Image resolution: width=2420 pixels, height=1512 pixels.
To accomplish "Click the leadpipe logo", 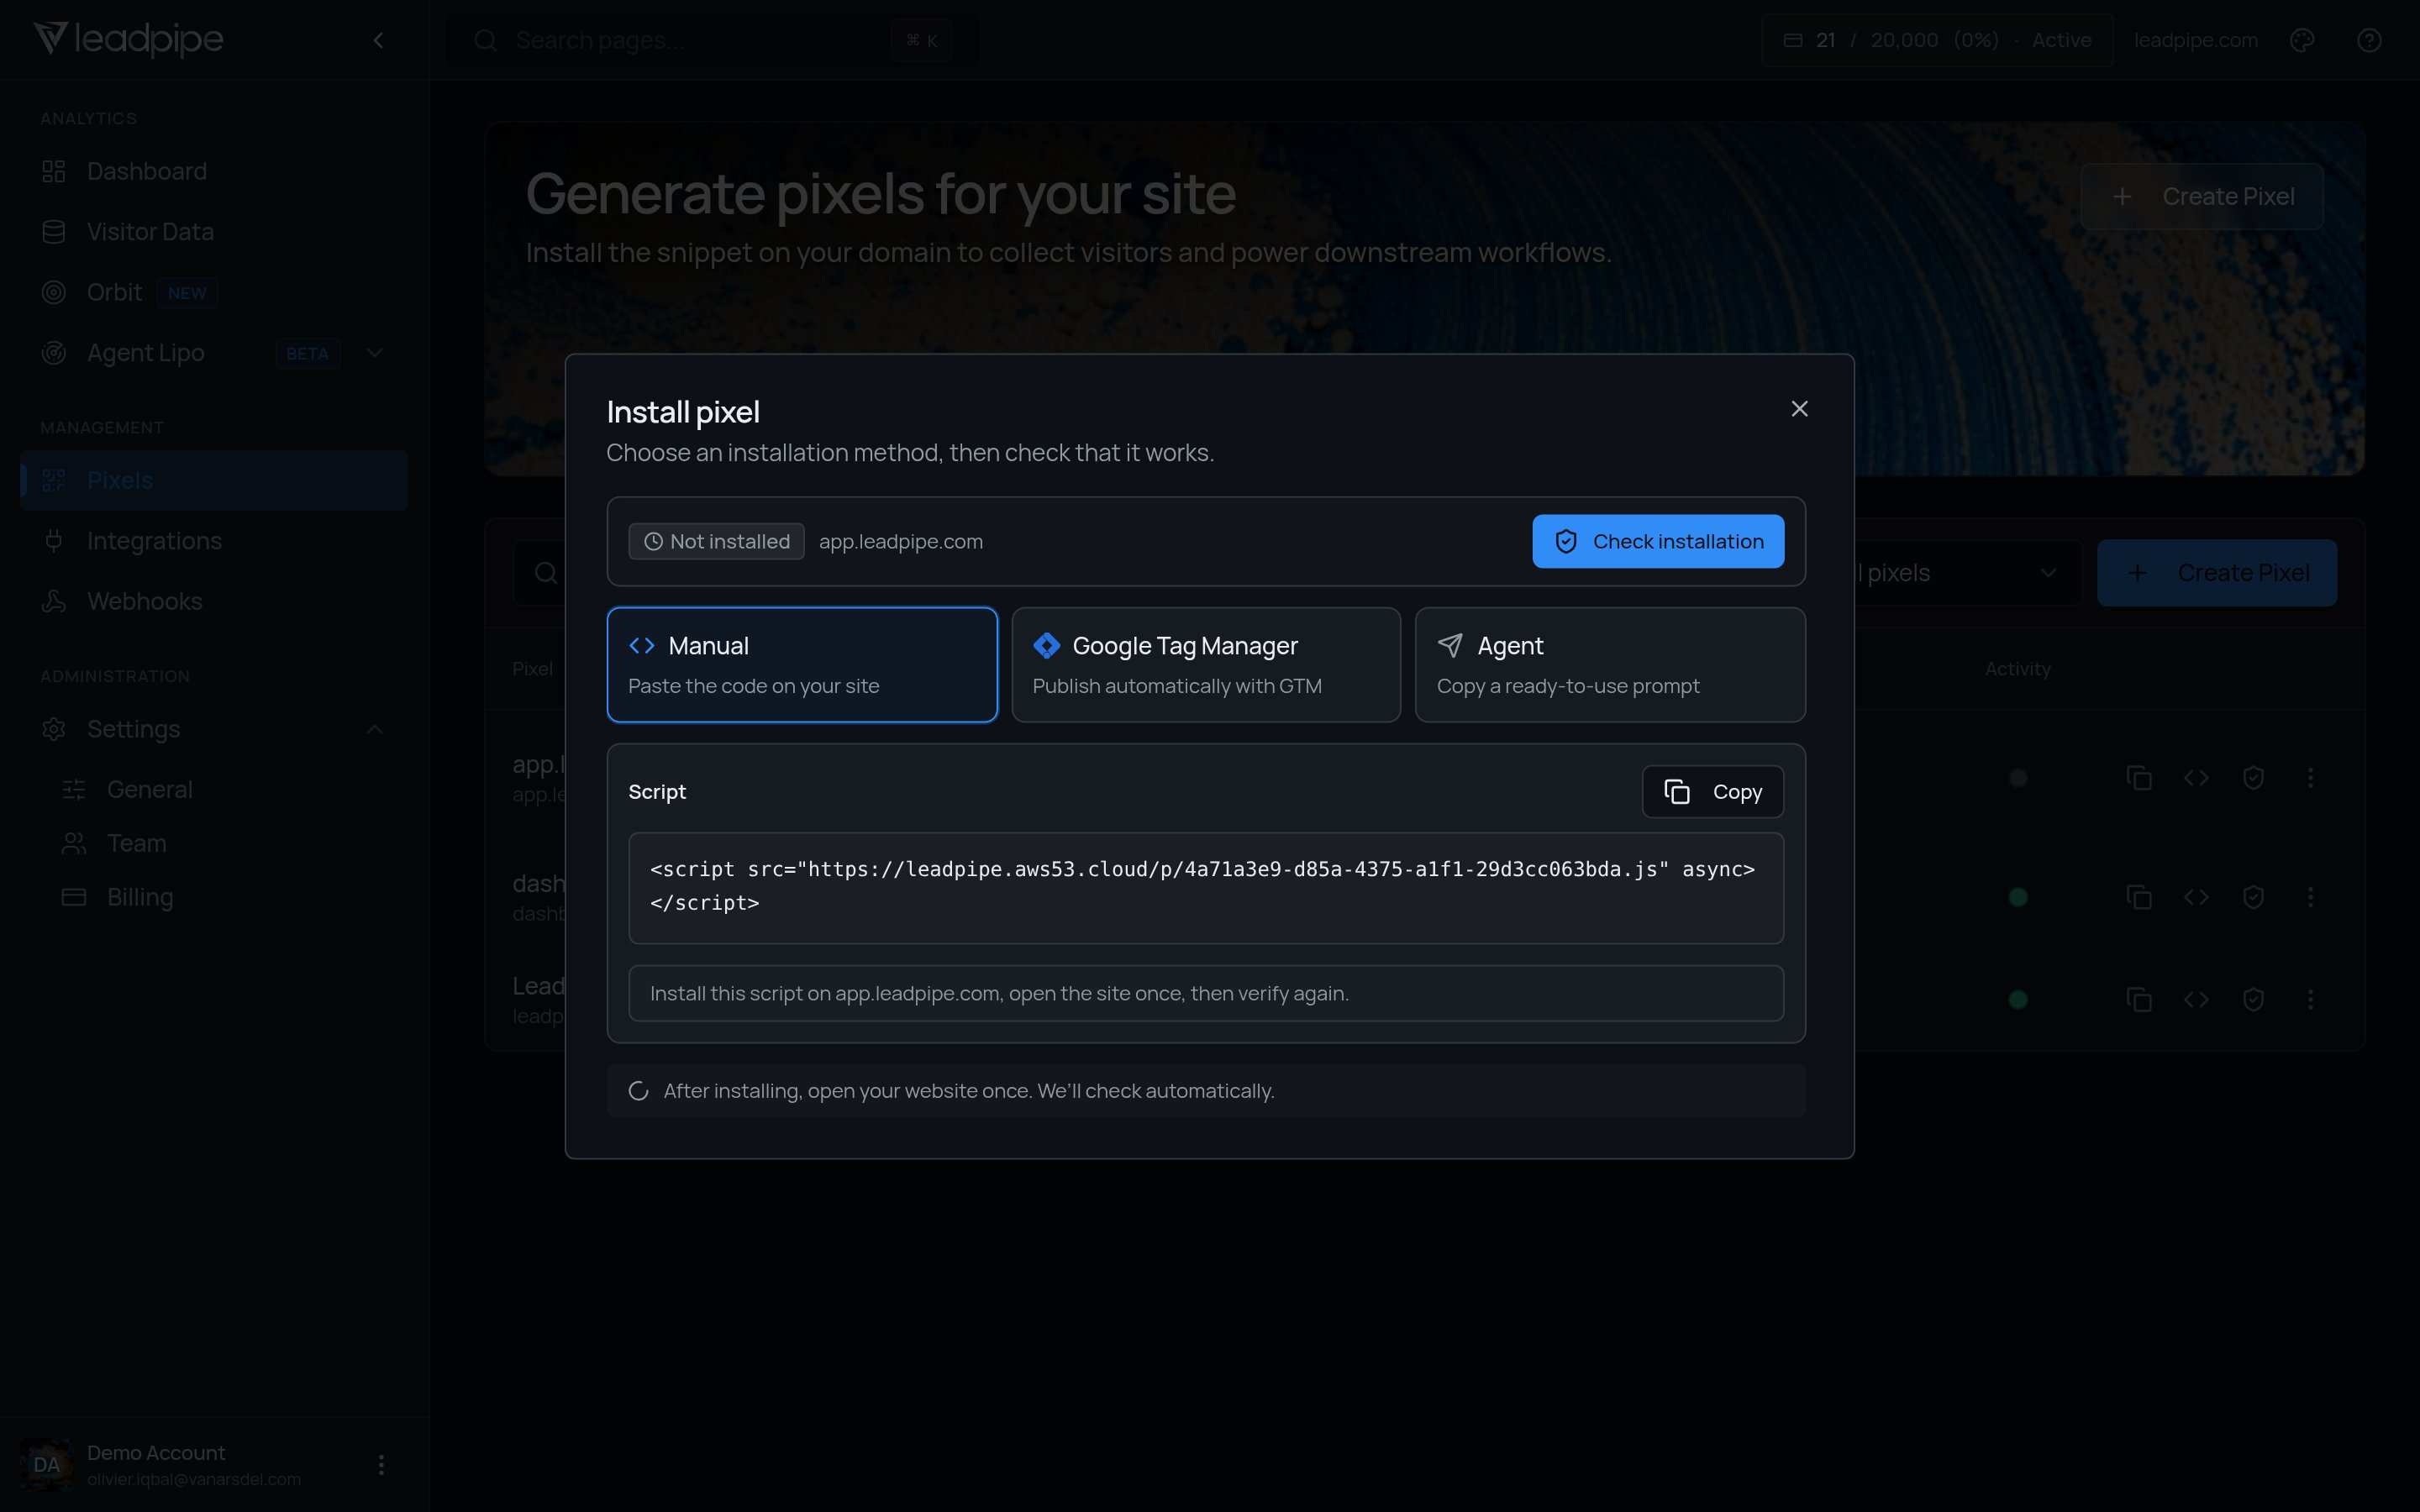I will point(128,39).
